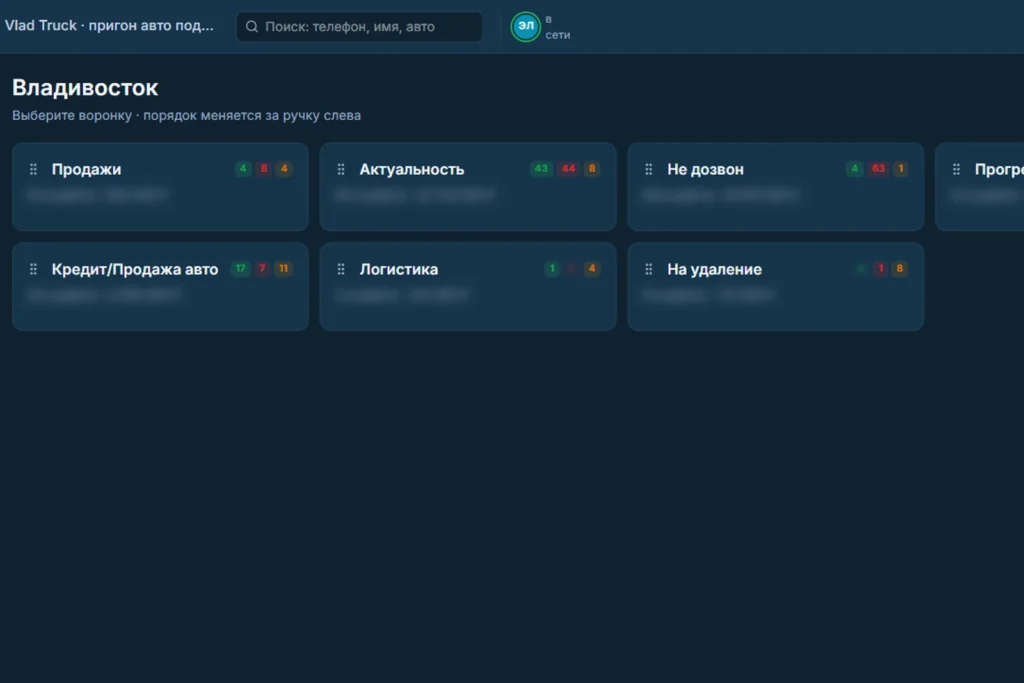1024x683 pixels.
Task: Open the Кредит/Продажа авто funnel
Action: 160,287
